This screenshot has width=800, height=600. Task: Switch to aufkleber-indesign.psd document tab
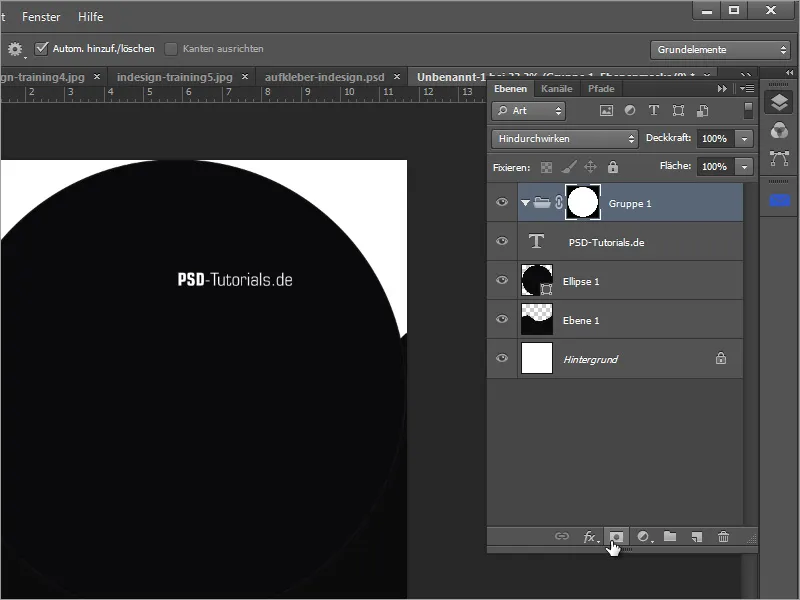pos(324,77)
